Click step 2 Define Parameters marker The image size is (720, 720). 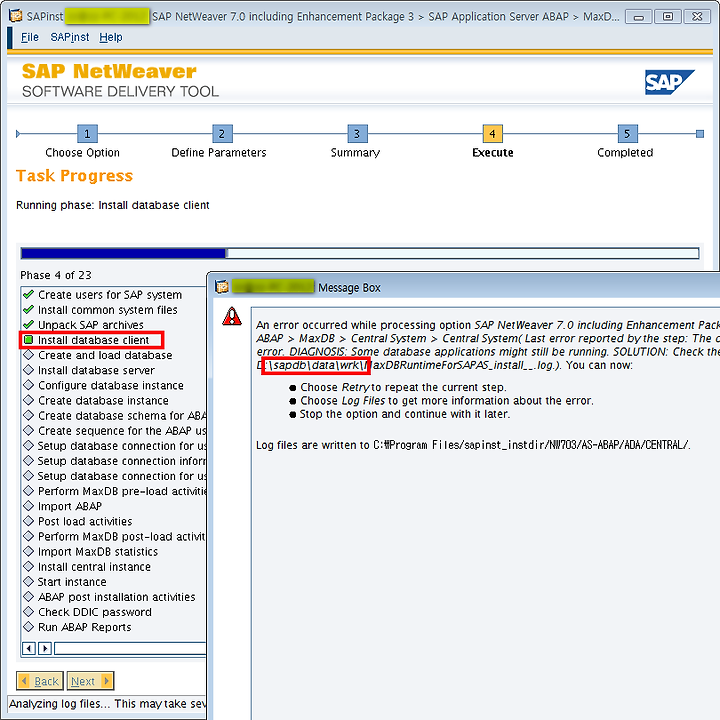(222, 134)
